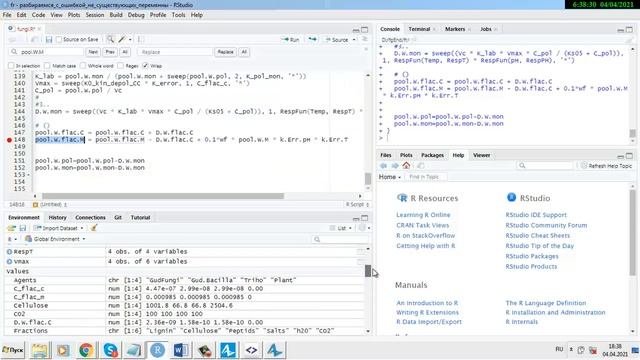Image resolution: width=640 pixels, height=360 pixels.
Task: Open Home dropdown in Help pane
Action: pyautogui.click(x=390, y=177)
